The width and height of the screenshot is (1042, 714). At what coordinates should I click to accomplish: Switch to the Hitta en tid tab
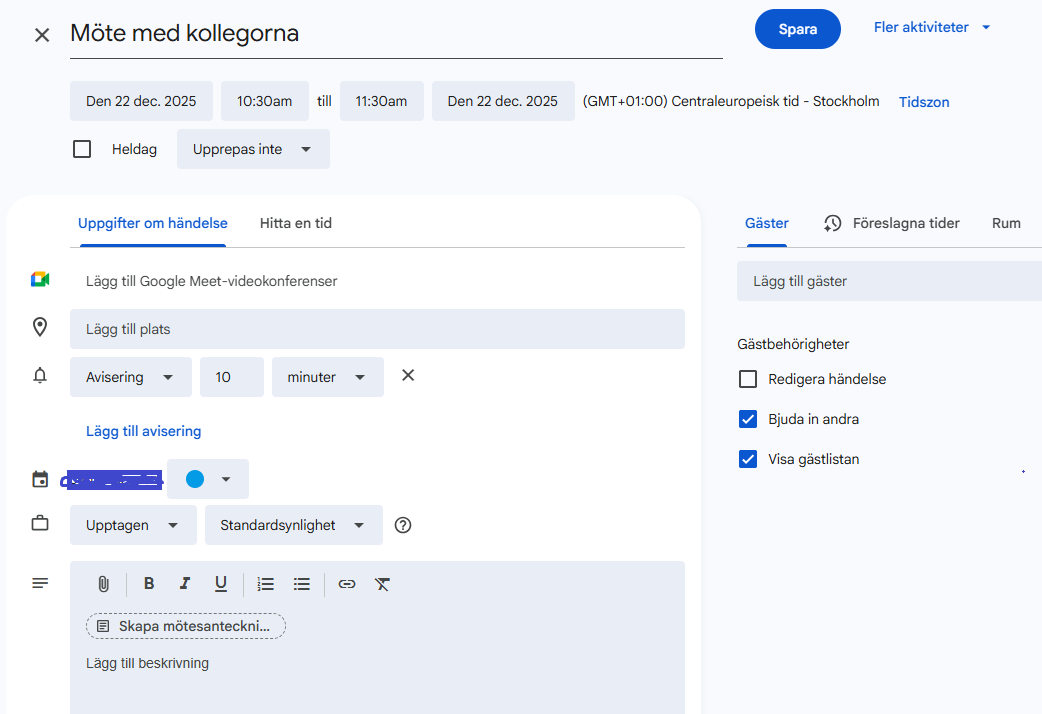[295, 223]
